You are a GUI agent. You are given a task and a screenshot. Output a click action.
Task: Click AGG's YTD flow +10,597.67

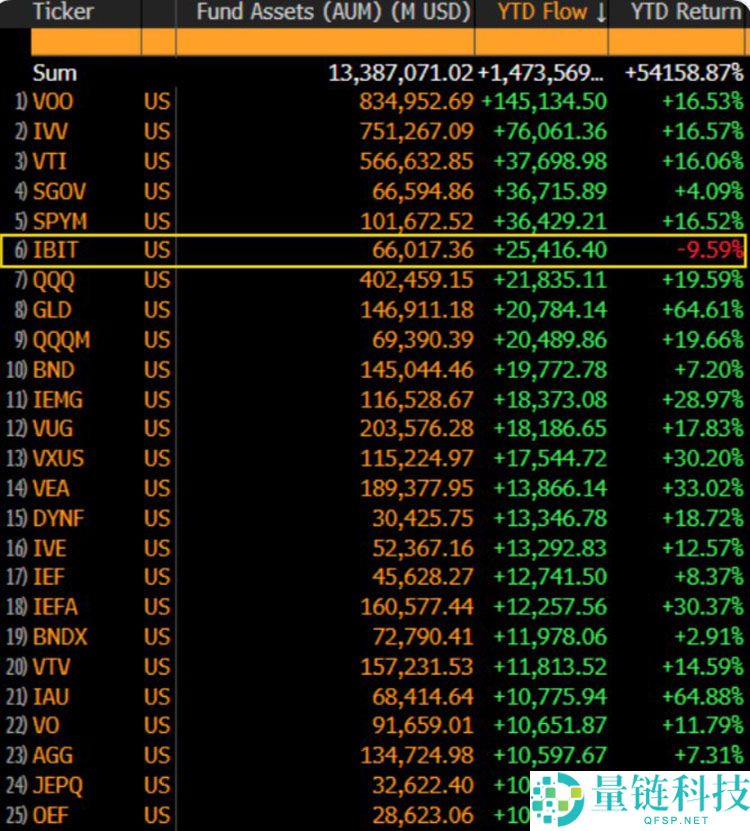(550, 755)
